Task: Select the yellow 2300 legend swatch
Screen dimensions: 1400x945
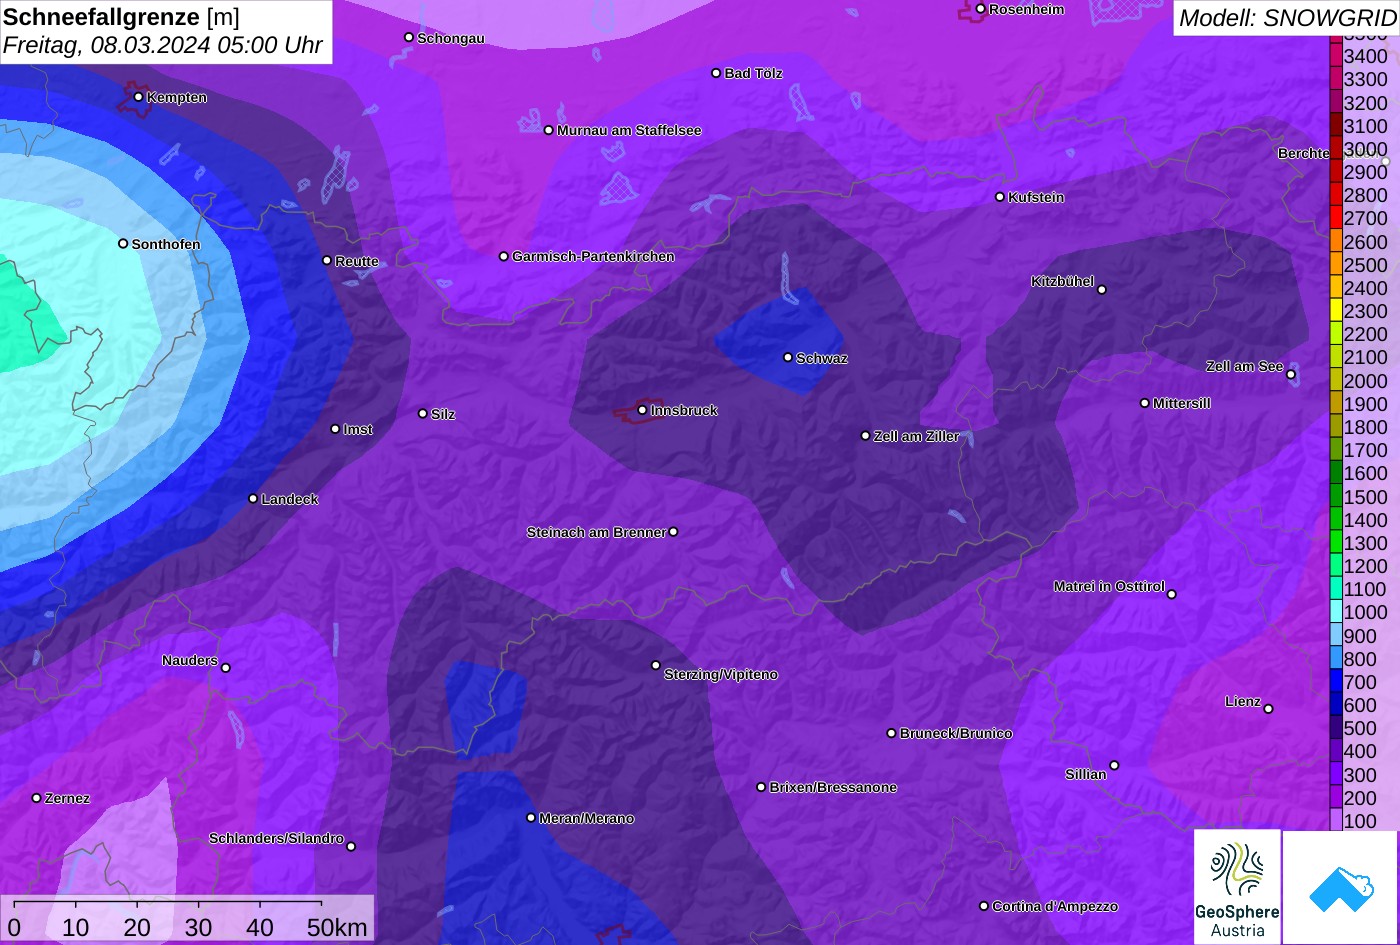Action: (1335, 310)
